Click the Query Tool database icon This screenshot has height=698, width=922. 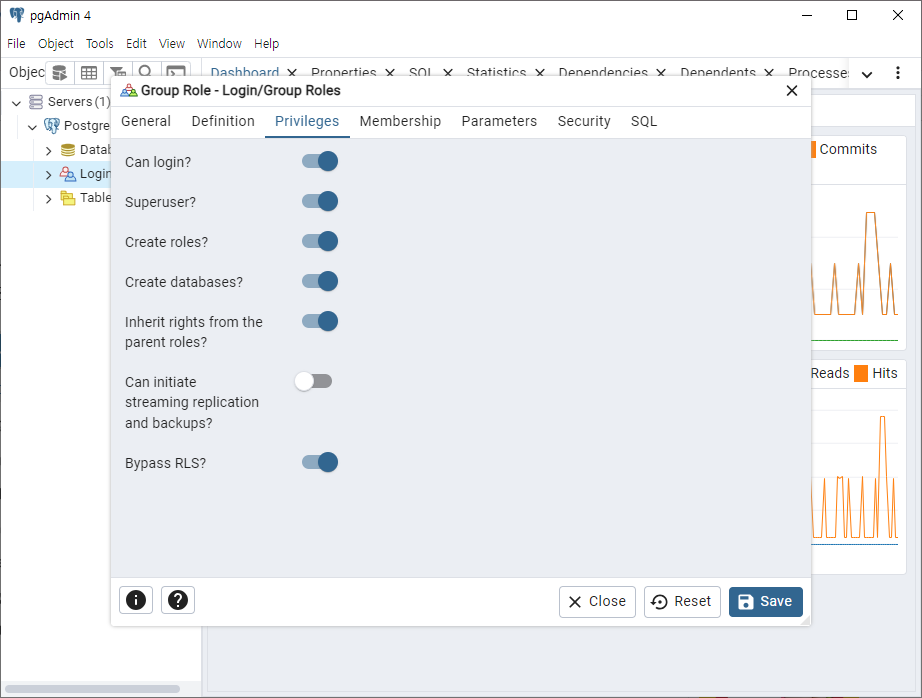(x=60, y=73)
